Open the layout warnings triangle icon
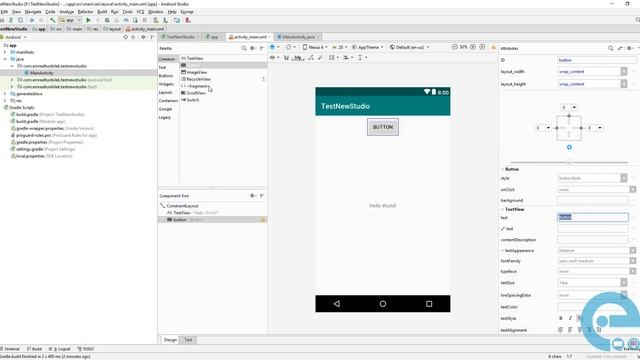640x360 pixels. (493, 47)
